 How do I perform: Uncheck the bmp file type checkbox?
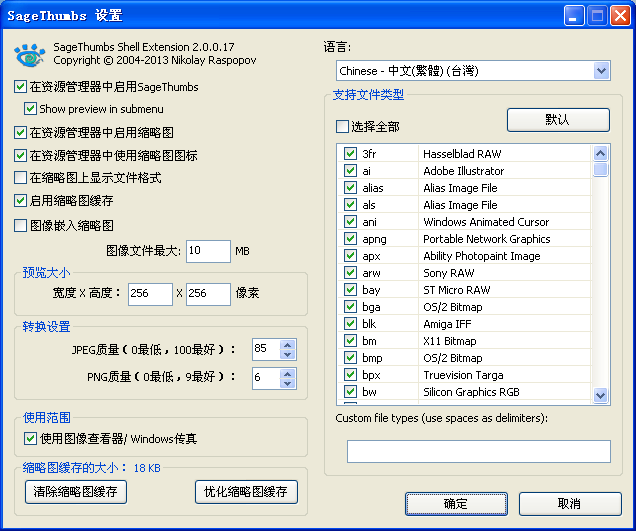tap(350, 358)
